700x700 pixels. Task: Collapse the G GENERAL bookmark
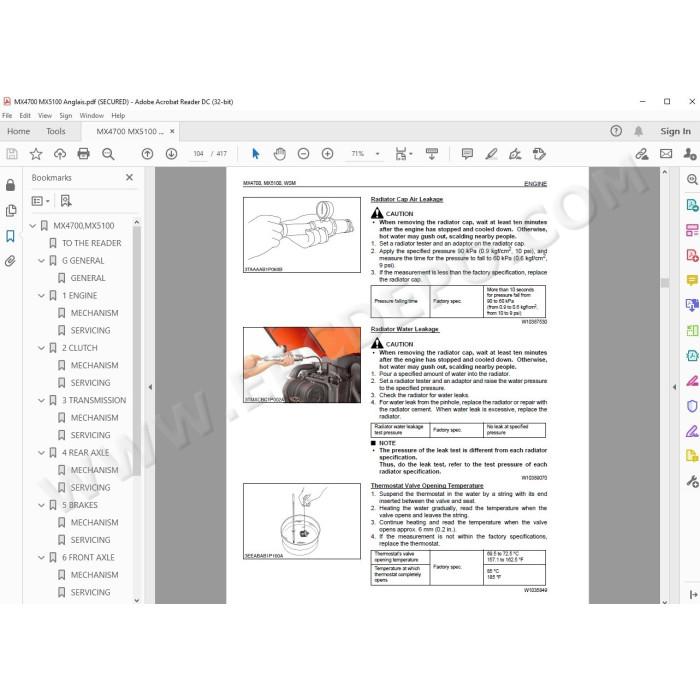pos(41,261)
